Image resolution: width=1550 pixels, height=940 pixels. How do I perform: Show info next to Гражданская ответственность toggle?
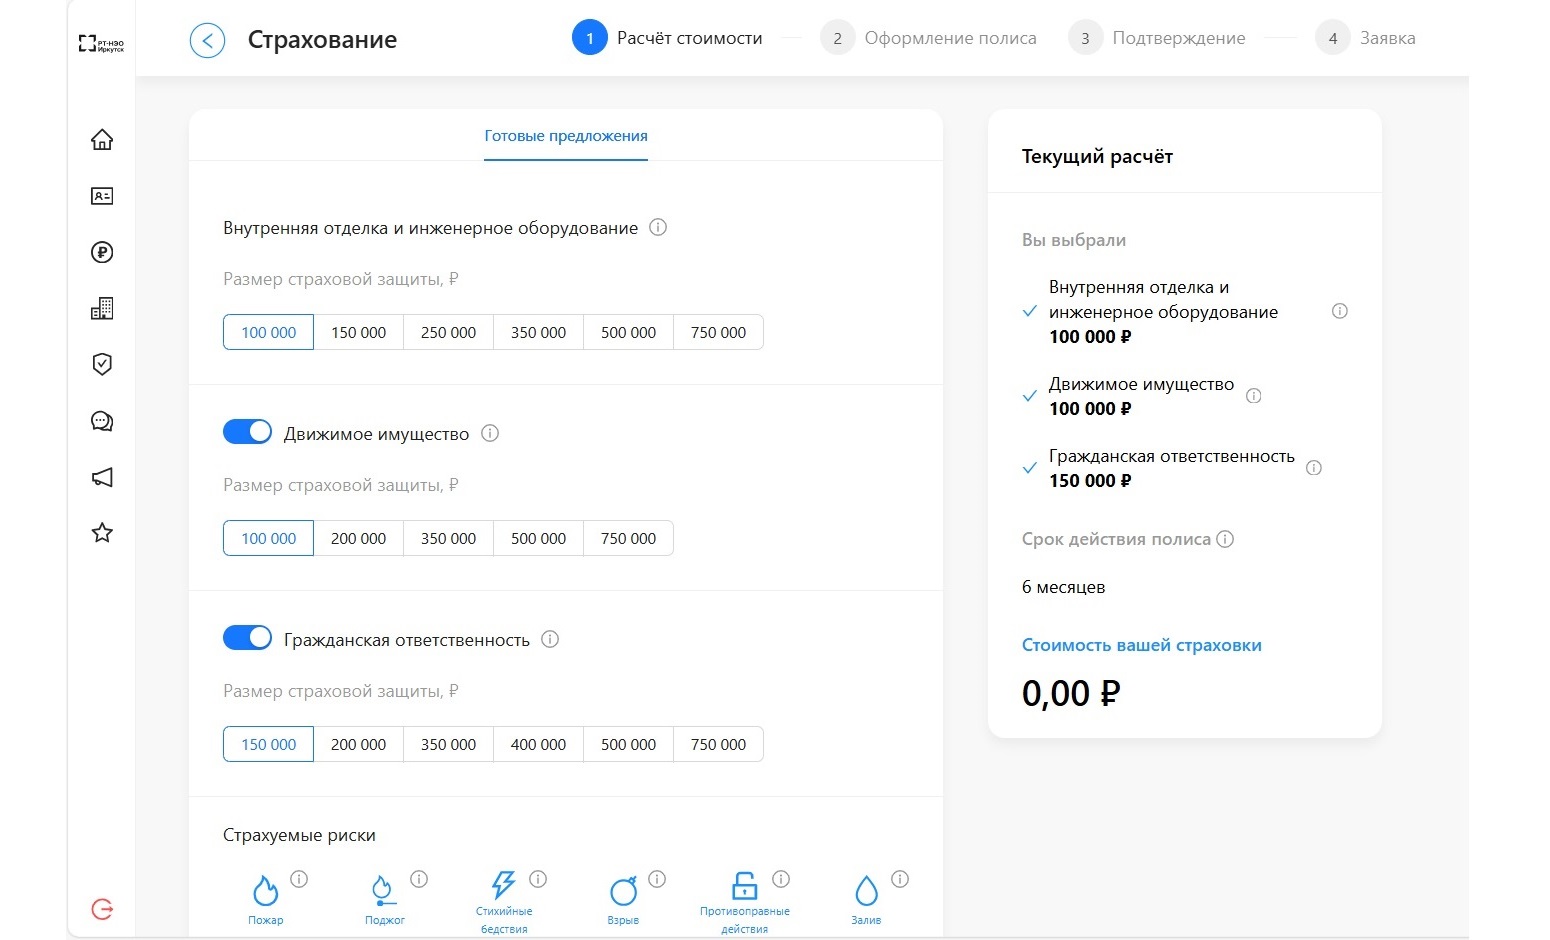550,639
